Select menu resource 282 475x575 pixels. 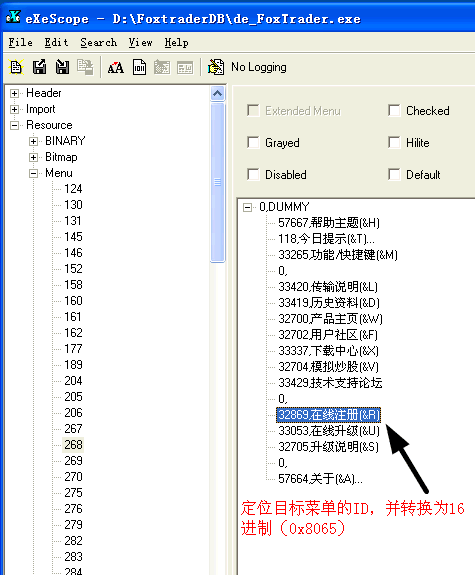click(x=73, y=541)
